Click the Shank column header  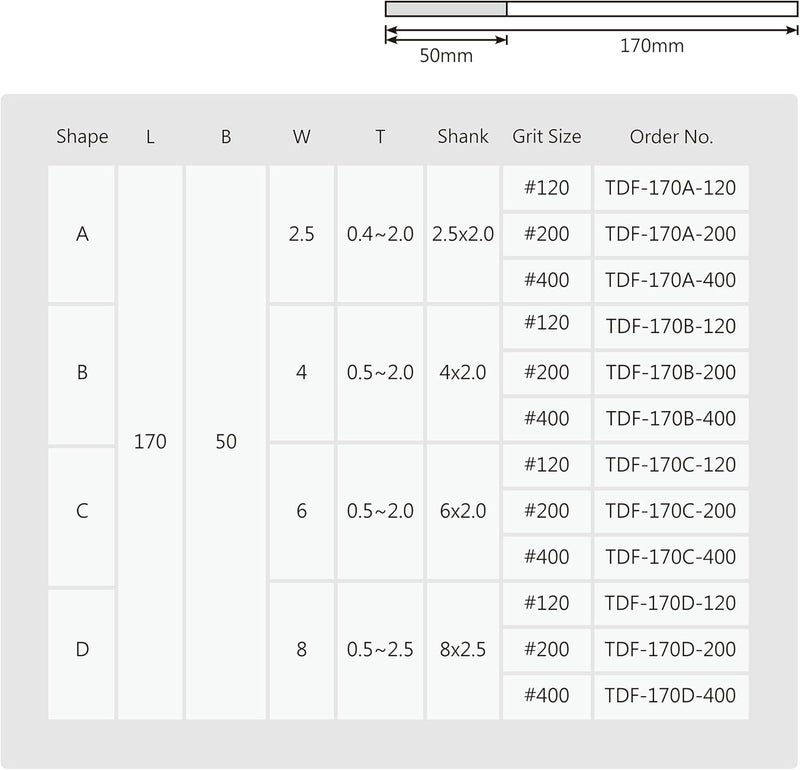click(463, 137)
